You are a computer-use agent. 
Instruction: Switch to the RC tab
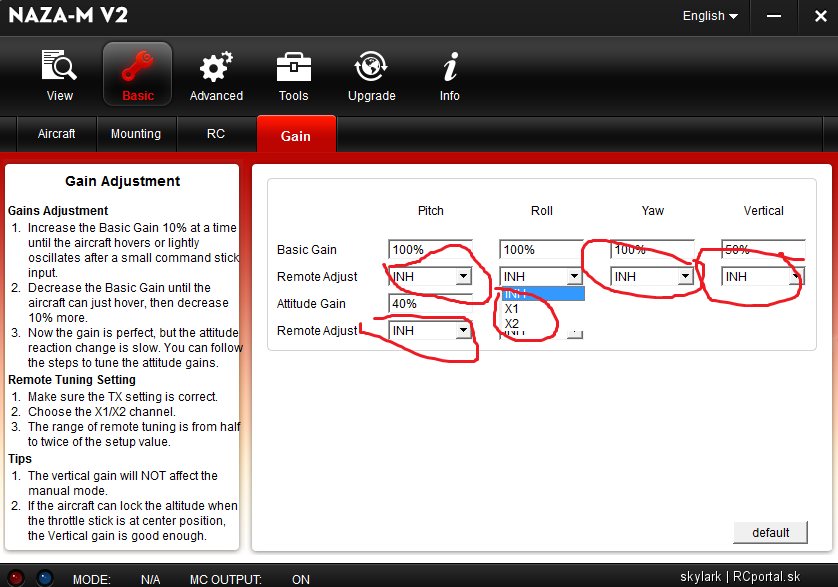(x=216, y=134)
